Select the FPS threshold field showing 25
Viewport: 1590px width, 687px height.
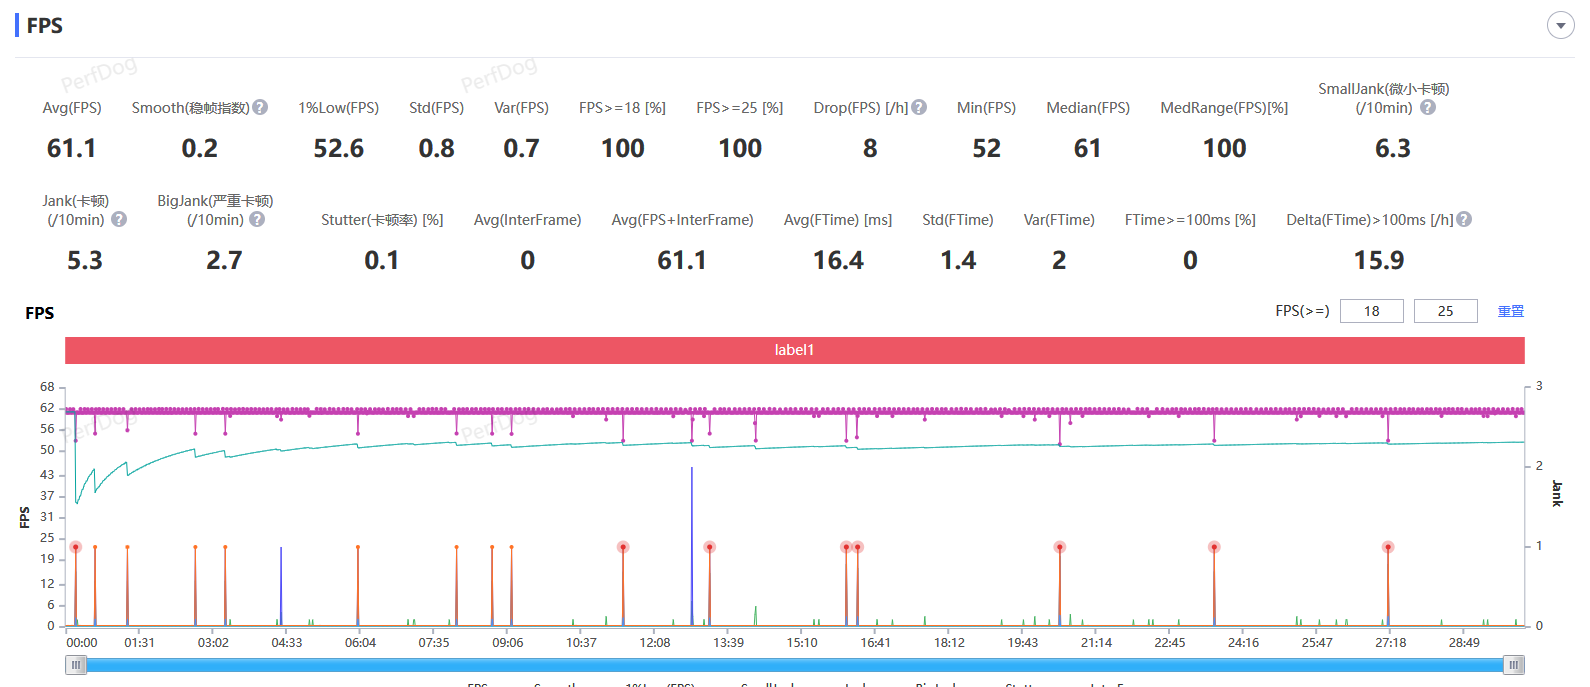(x=1445, y=311)
